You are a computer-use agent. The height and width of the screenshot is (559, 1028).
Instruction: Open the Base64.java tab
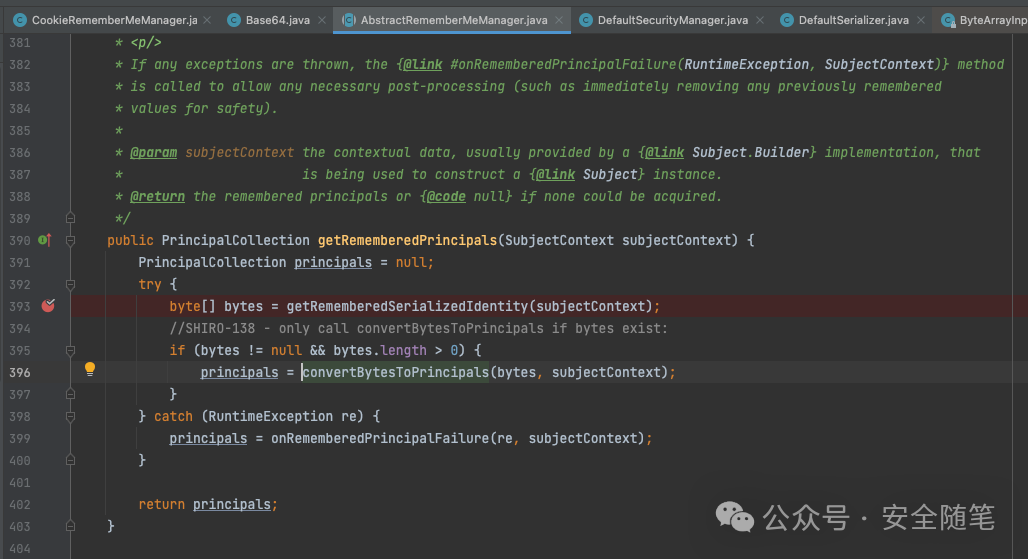(x=277, y=20)
